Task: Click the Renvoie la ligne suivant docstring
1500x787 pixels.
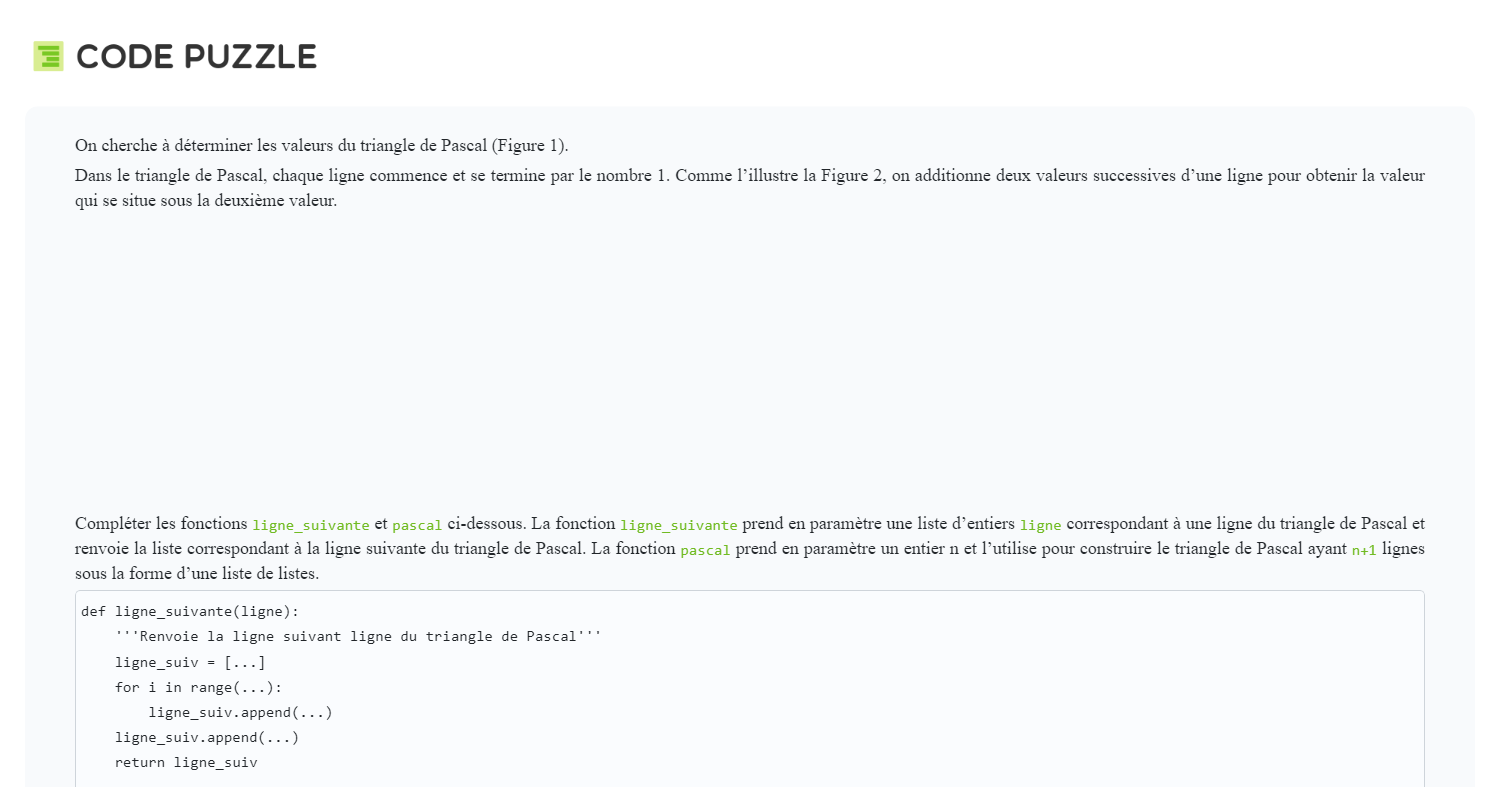Action: coord(358,637)
